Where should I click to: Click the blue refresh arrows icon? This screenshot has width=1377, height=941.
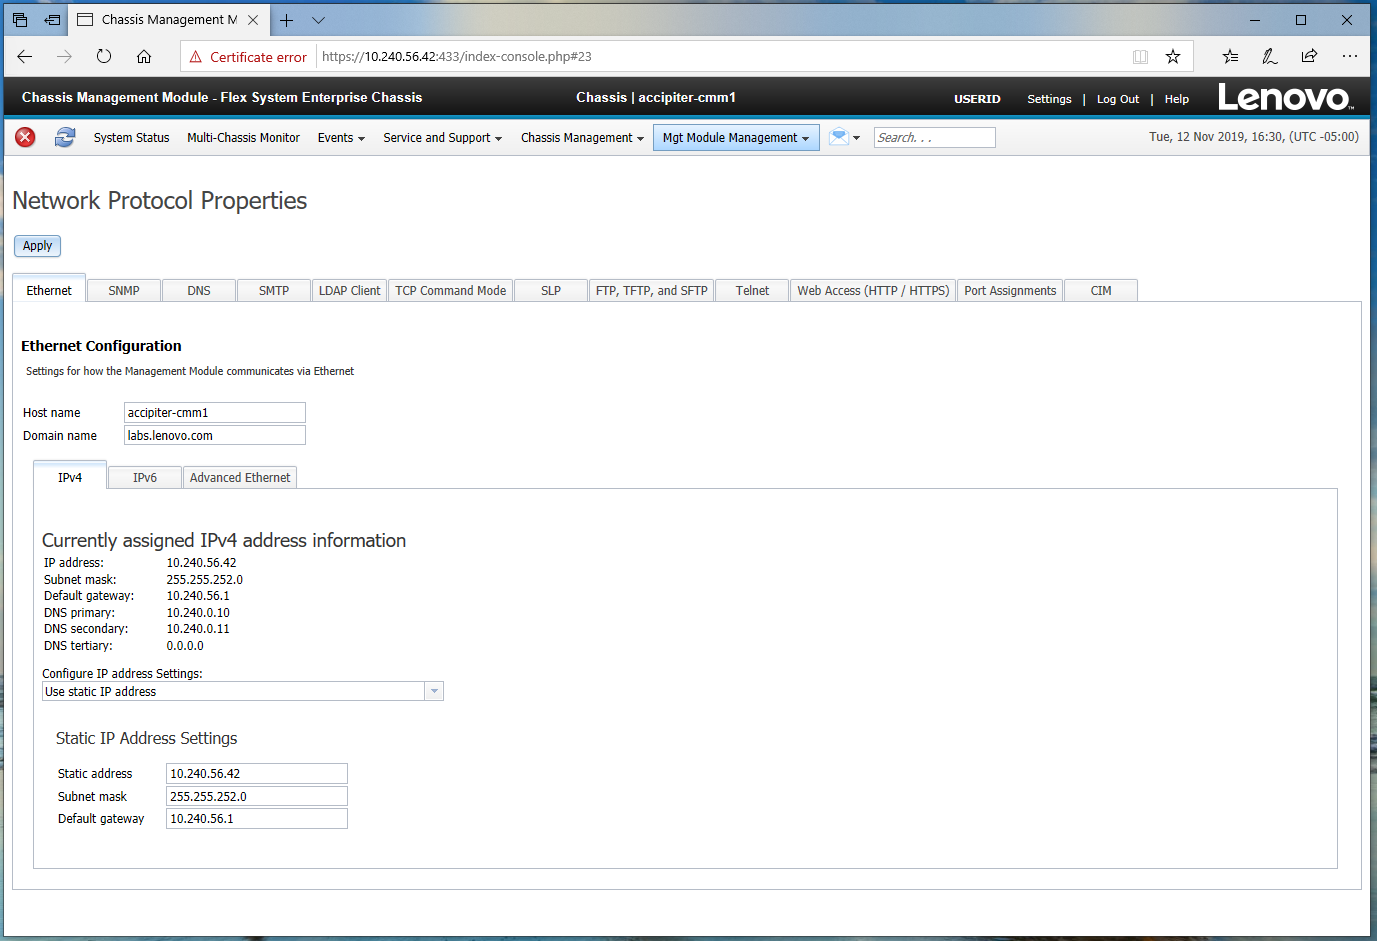tap(65, 137)
